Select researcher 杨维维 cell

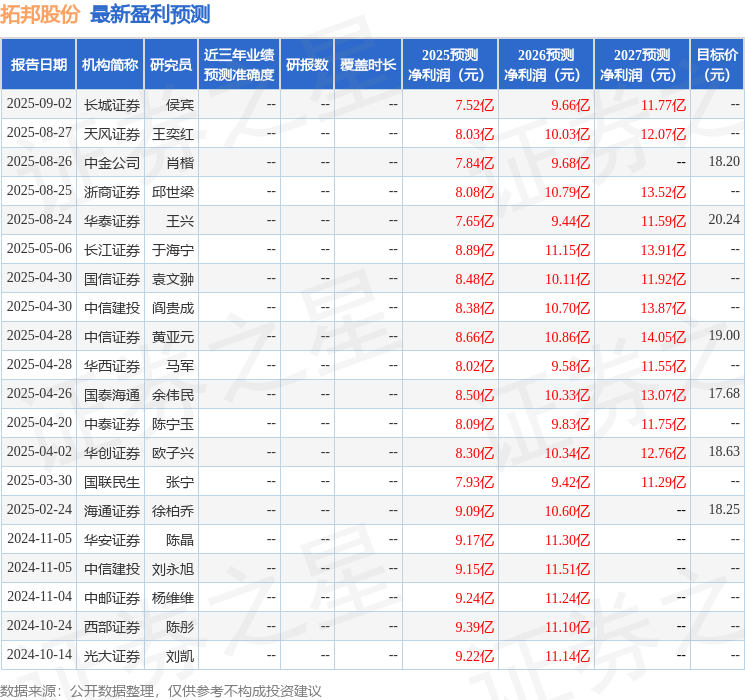pyautogui.click(x=173, y=598)
